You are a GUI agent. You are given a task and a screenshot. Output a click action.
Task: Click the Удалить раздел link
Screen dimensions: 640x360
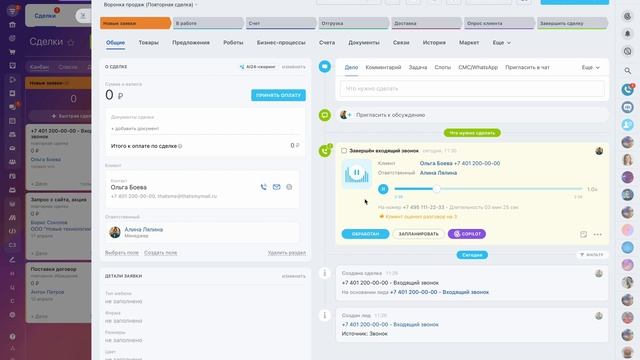287,253
